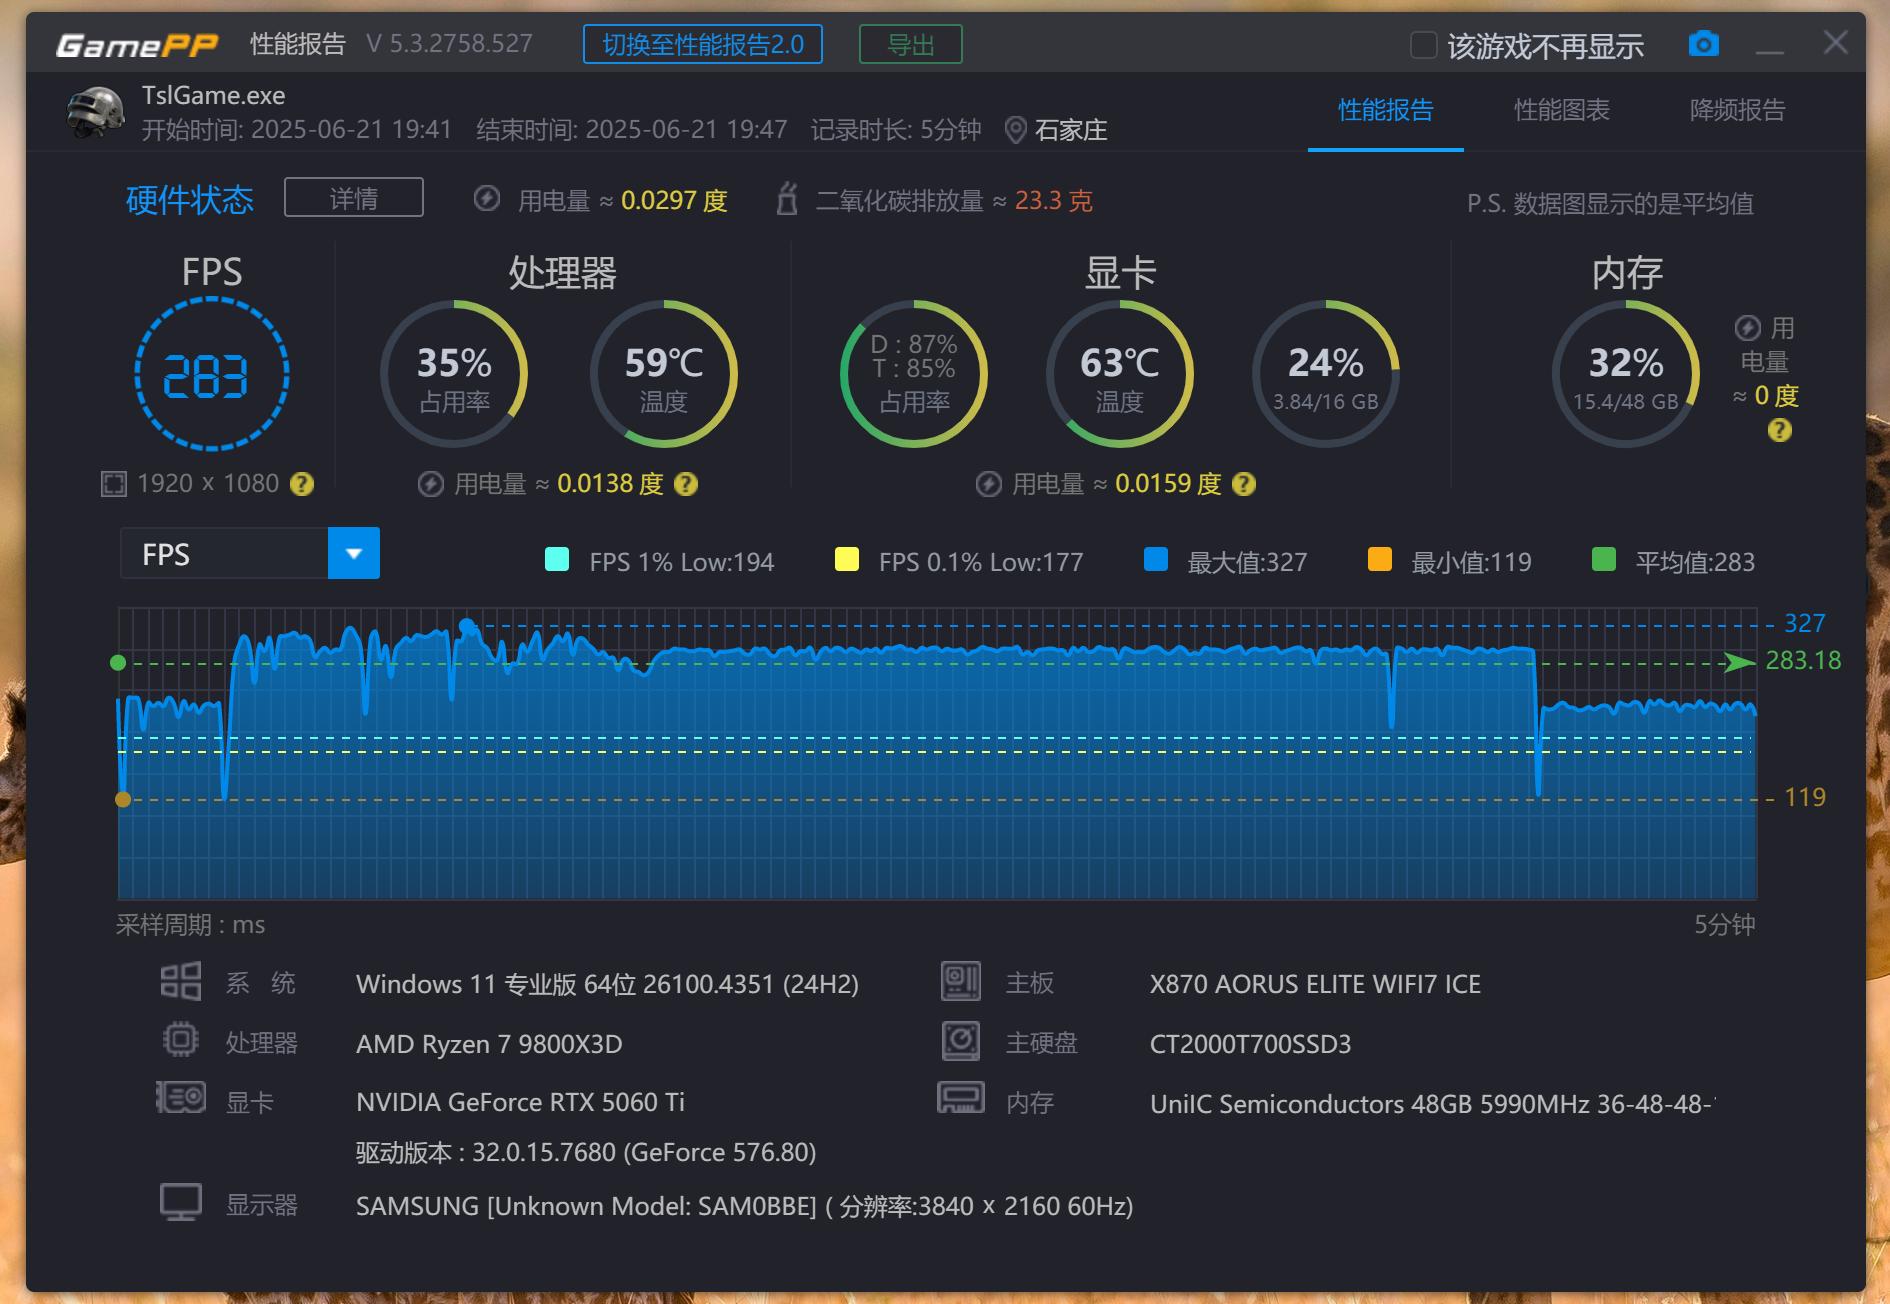Click the UnilC Semiconductors 48GB memory text

tap(1432, 1104)
